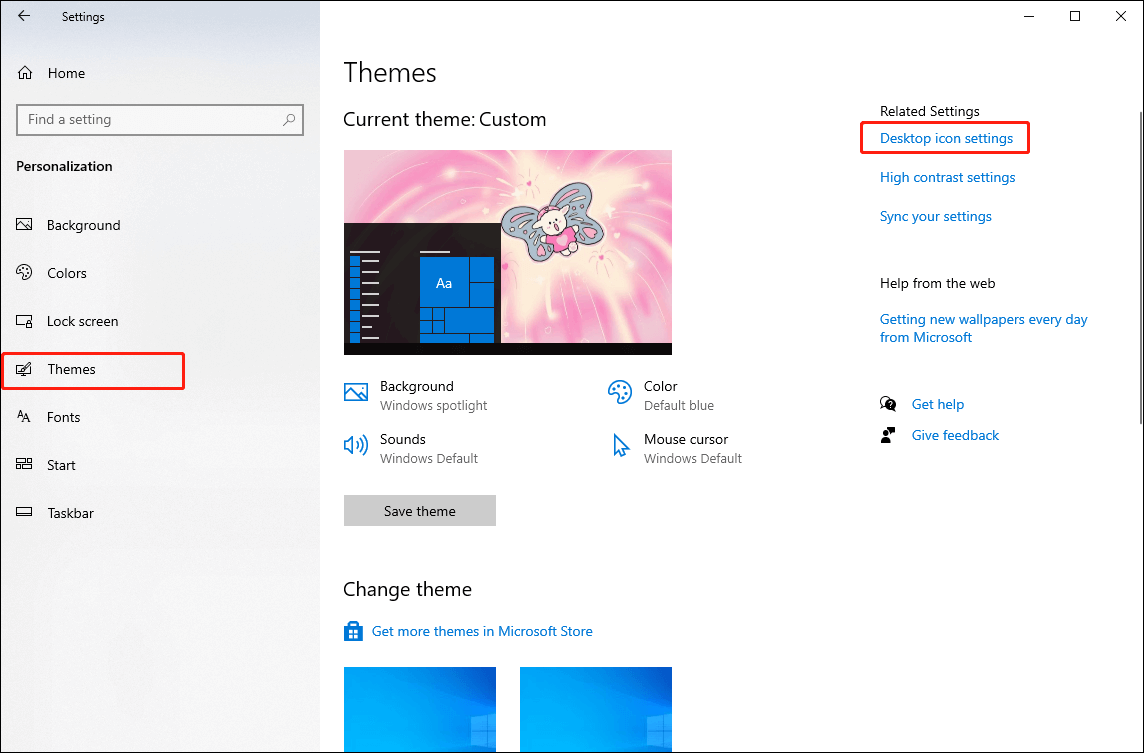Viewport: 1144px width, 753px height.
Task: Click the Microsoft Store bag icon
Action: [x=353, y=631]
